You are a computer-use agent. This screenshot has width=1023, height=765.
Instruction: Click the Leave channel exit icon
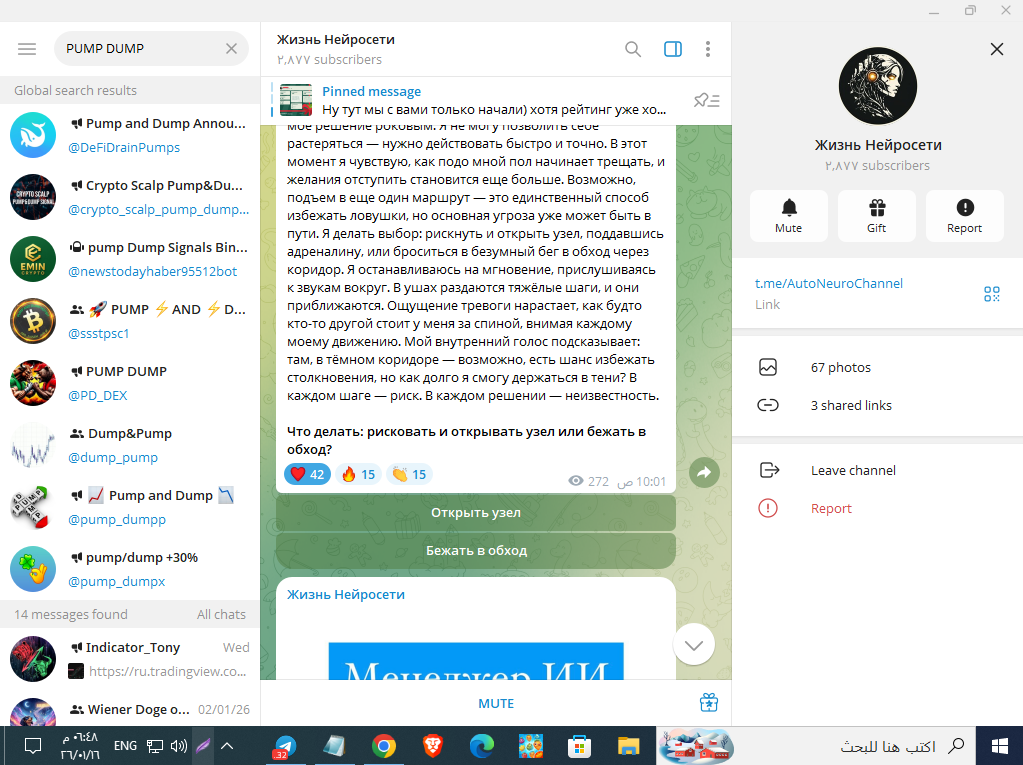tap(769, 470)
